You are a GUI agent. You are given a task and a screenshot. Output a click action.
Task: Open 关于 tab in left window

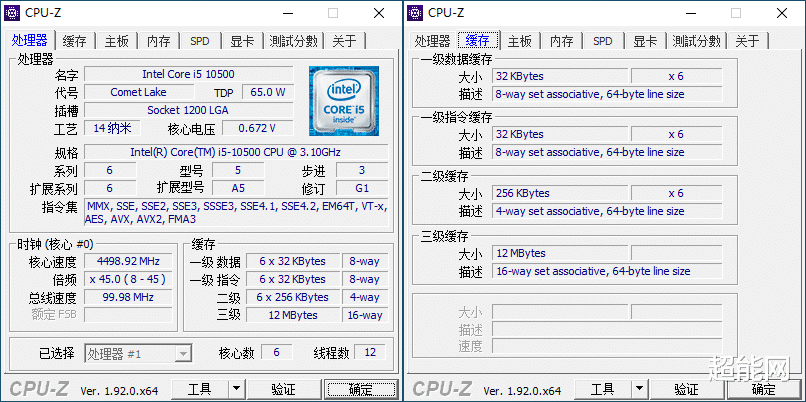coord(344,41)
